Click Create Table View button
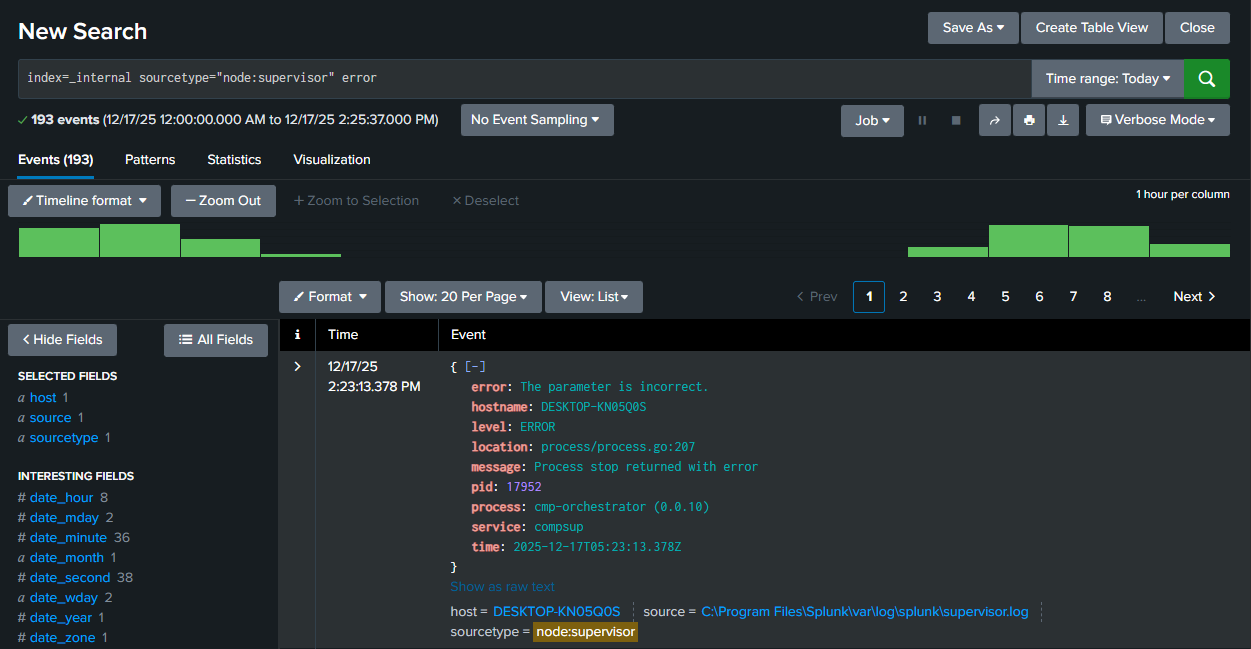 [x=1092, y=28]
